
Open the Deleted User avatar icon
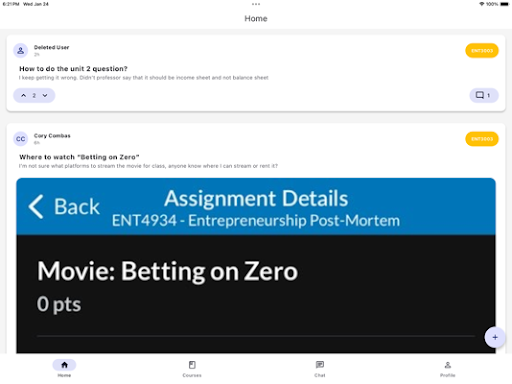[21, 51]
